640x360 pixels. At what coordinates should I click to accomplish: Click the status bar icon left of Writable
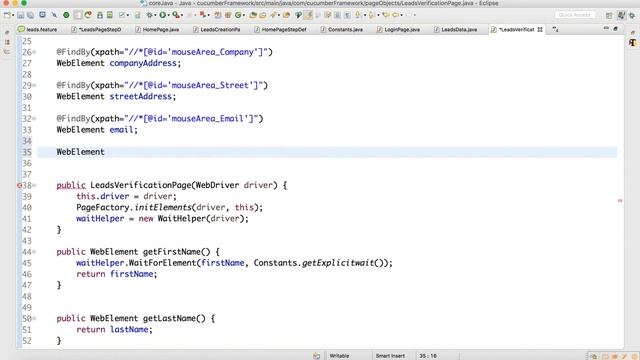coord(316,356)
